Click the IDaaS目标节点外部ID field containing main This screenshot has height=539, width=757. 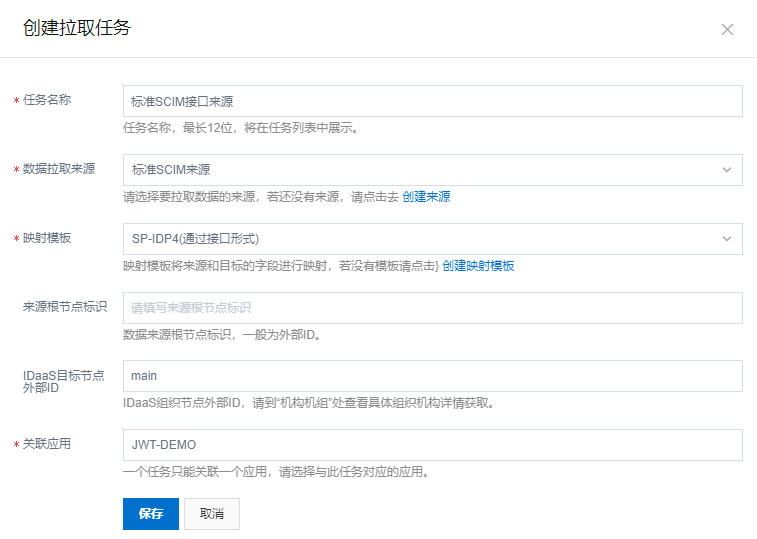(x=432, y=376)
